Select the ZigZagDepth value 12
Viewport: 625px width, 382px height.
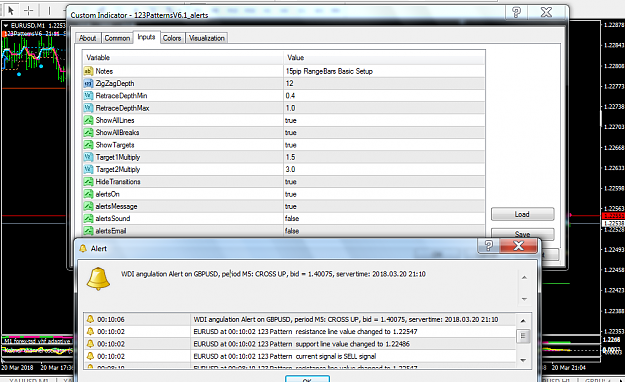click(x=289, y=83)
